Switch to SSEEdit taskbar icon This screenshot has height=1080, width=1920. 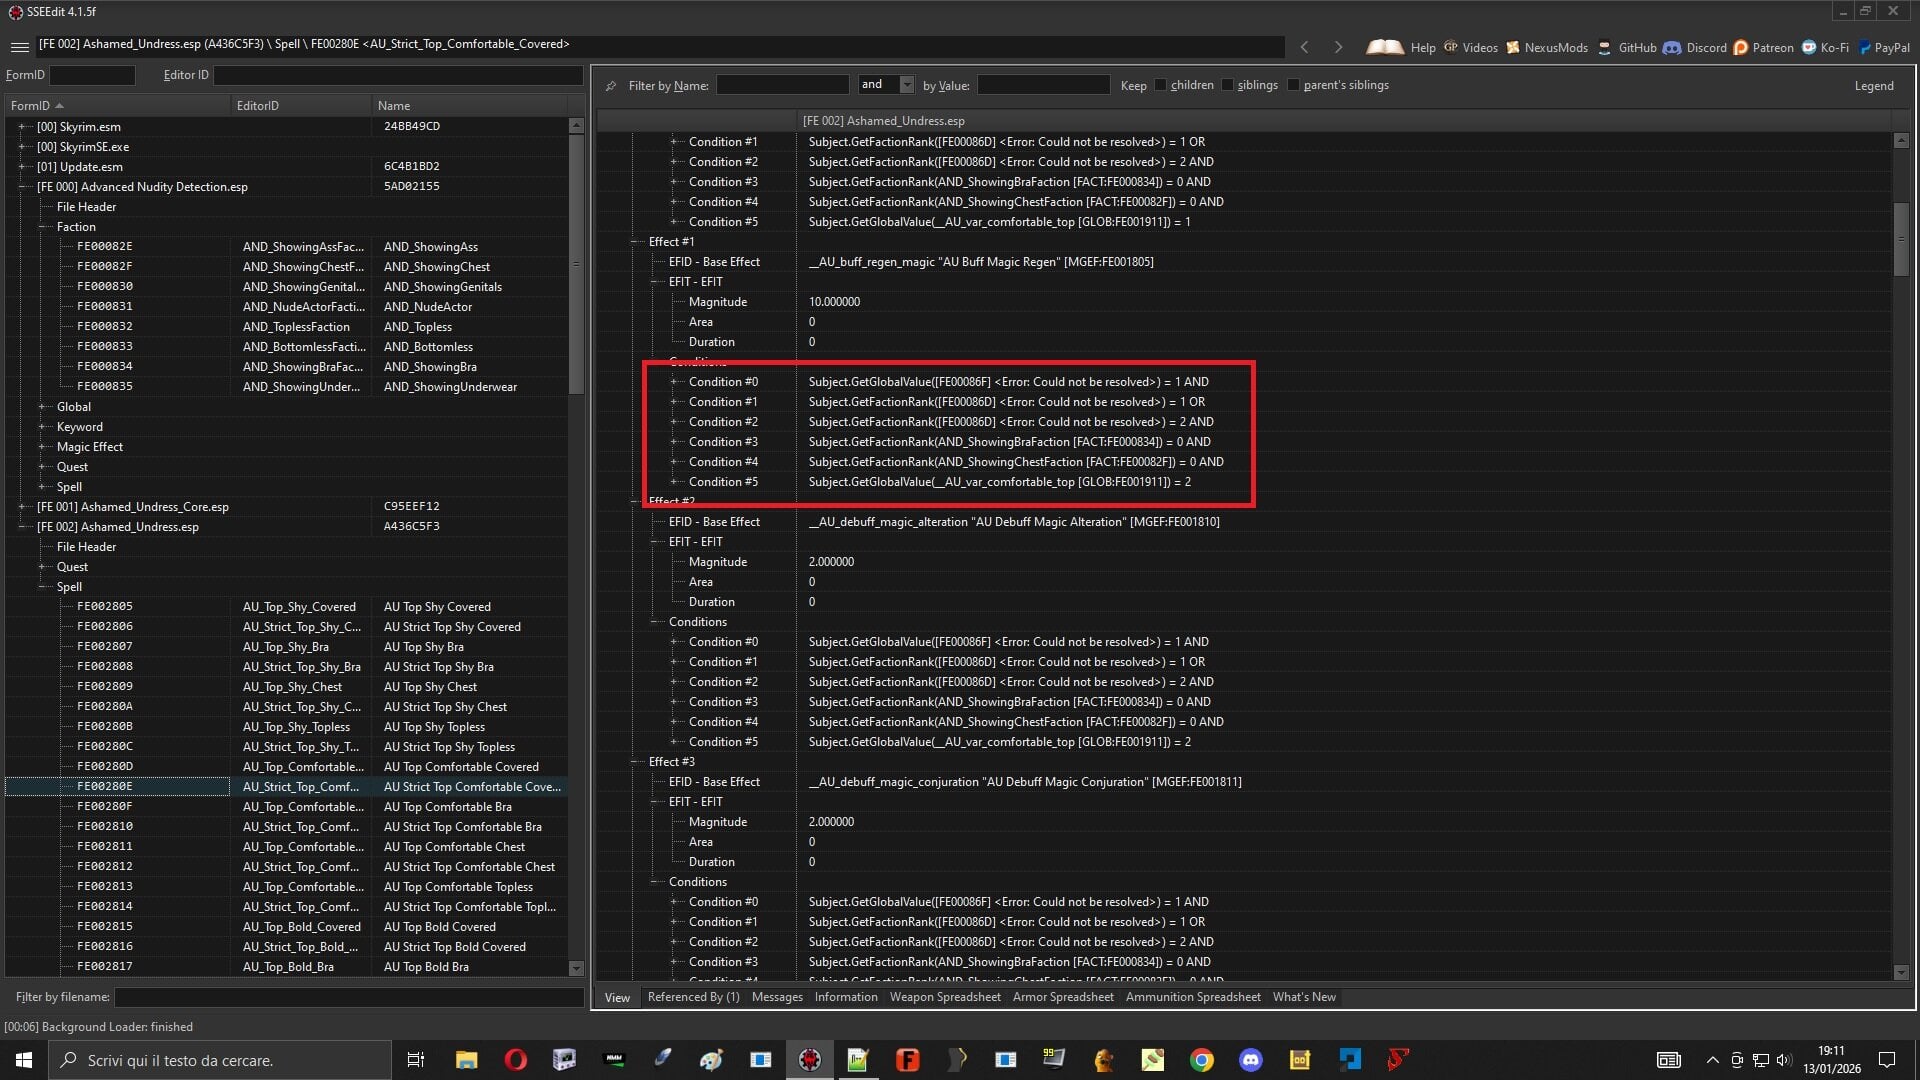tap(810, 1060)
